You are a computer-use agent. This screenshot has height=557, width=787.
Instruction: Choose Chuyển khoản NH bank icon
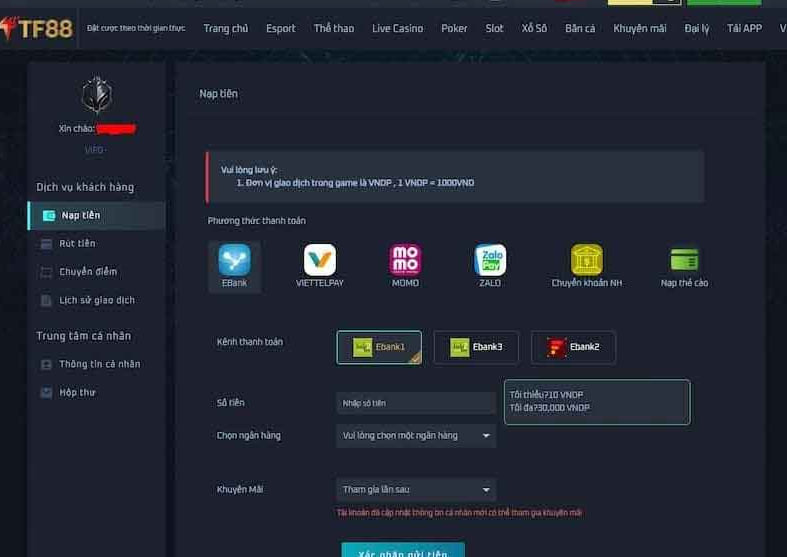coord(587,260)
